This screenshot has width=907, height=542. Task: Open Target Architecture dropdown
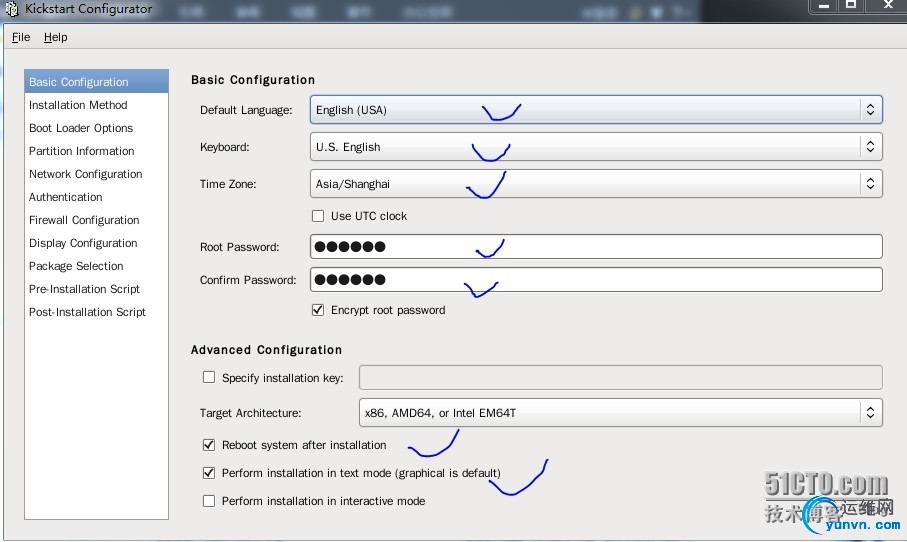tap(621, 412)
